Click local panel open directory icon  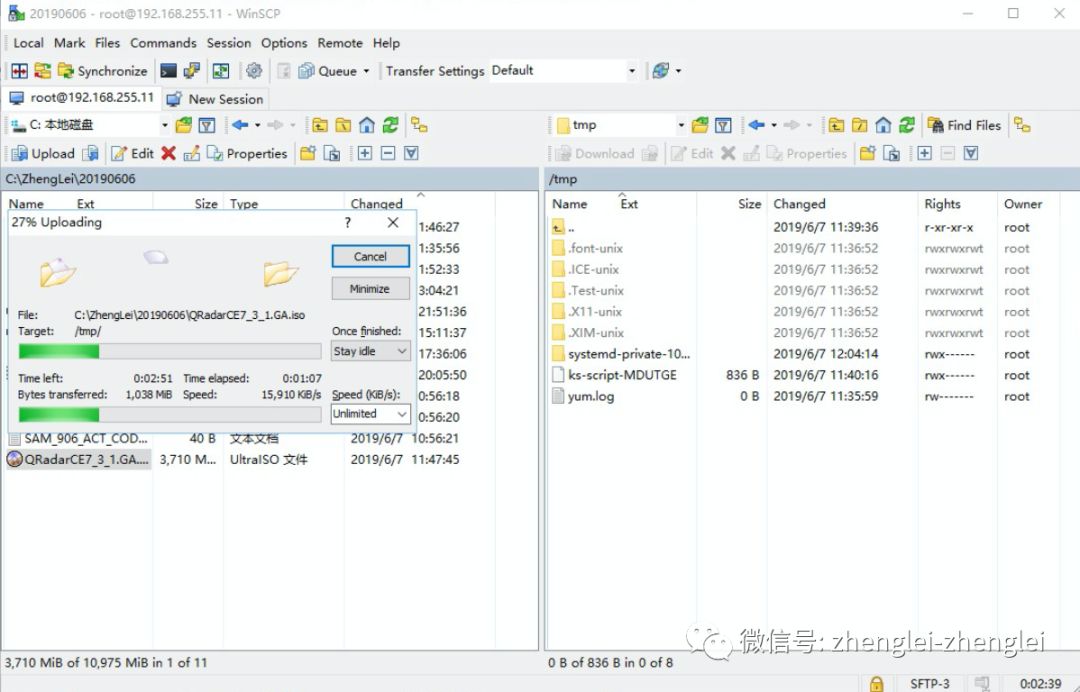coord(184,125)
